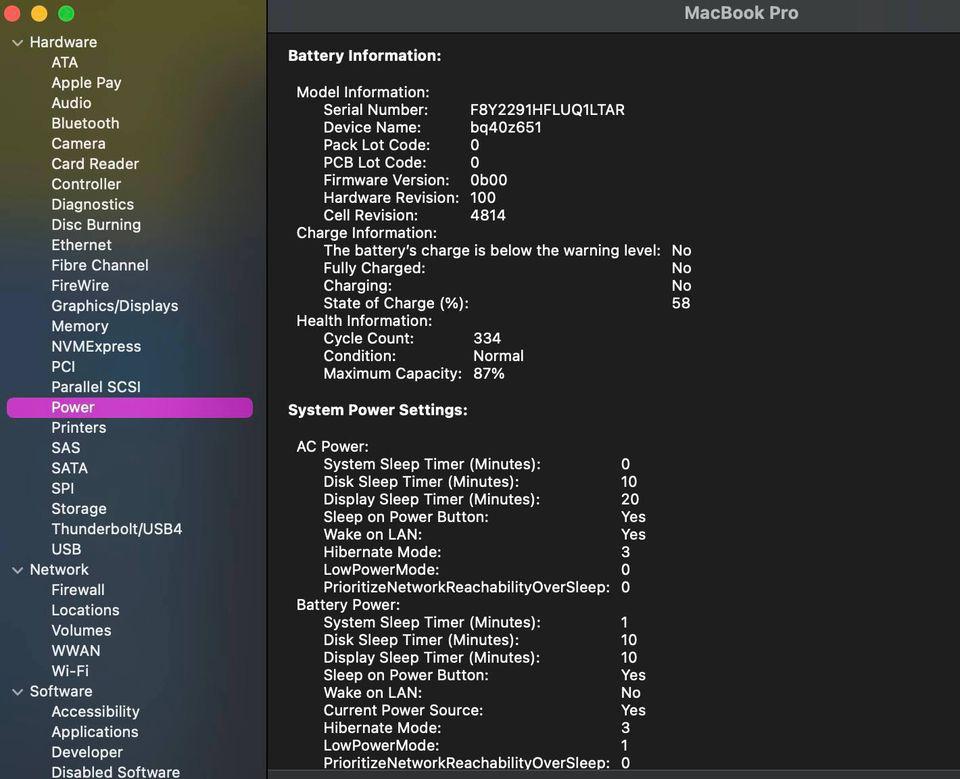The image size is (960, 779).
Task: Click the Cycle Count value 334
Action: tap(487, 338)
